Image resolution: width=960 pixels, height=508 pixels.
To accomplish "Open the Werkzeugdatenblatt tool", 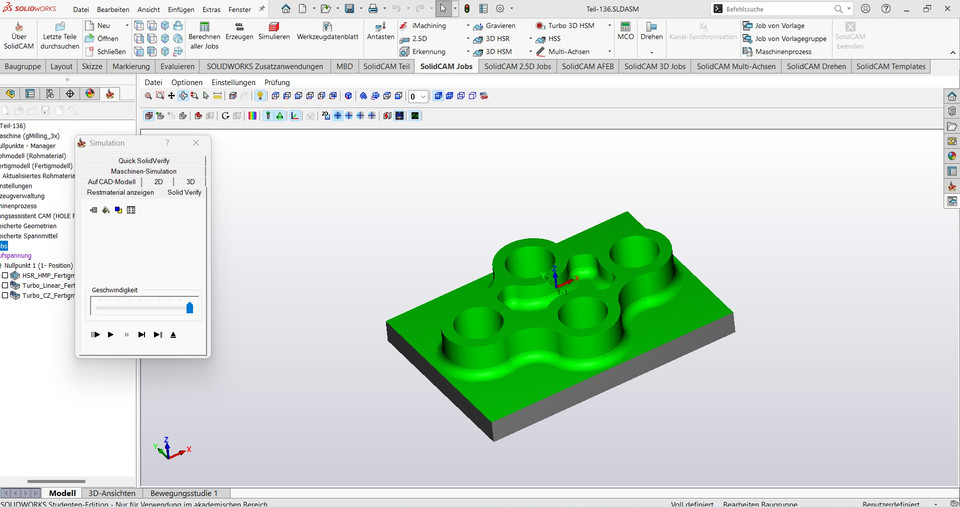I will point(327,29).
